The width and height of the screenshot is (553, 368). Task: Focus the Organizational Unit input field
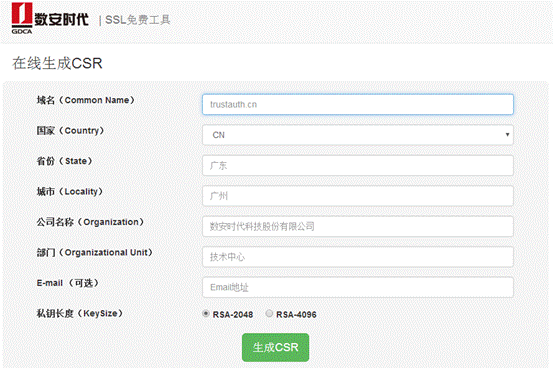pos(358,257)
